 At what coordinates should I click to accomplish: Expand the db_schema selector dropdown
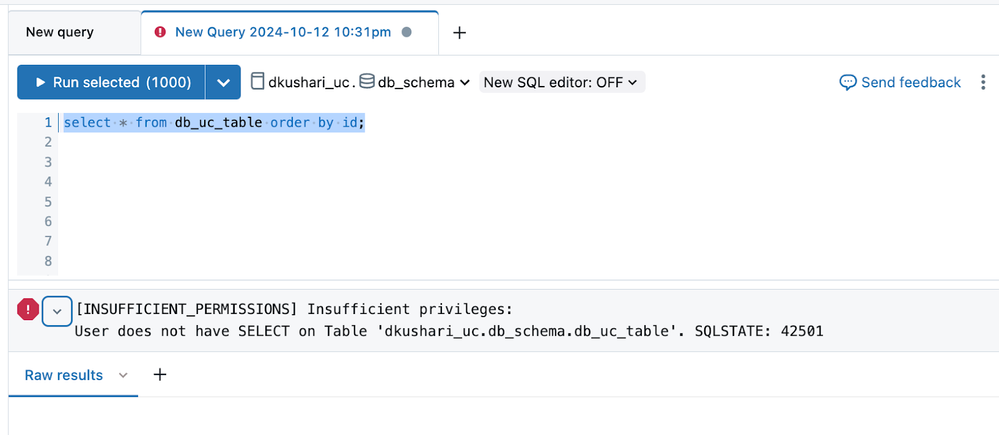point(465,83)
